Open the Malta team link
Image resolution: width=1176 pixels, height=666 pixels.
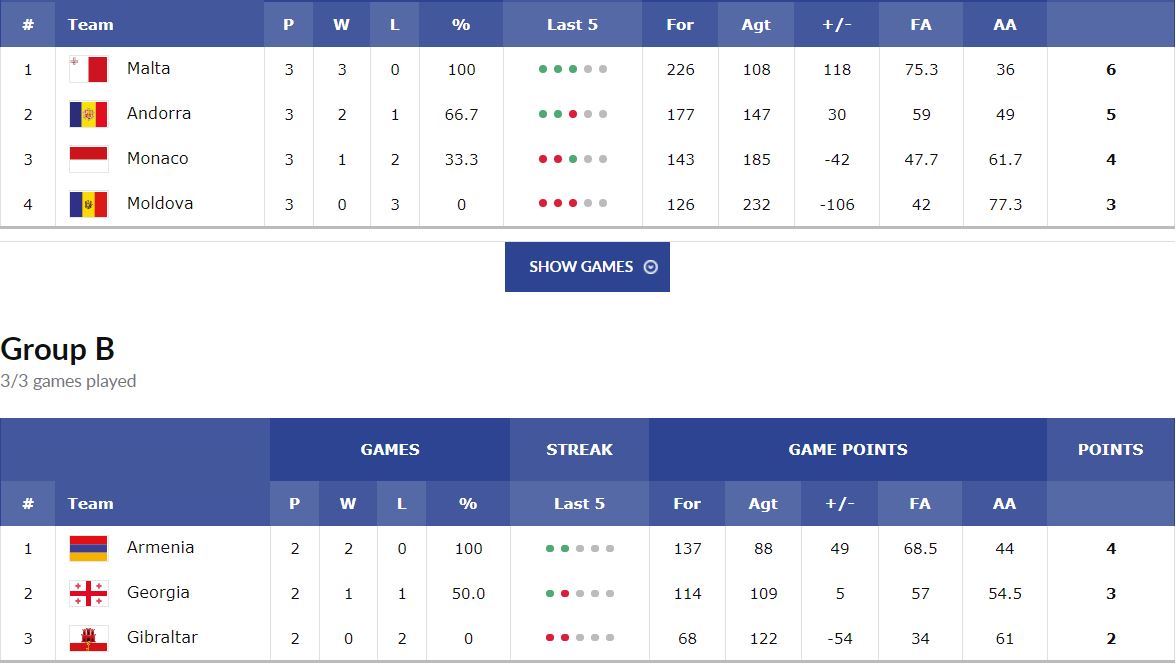point(148,68)
